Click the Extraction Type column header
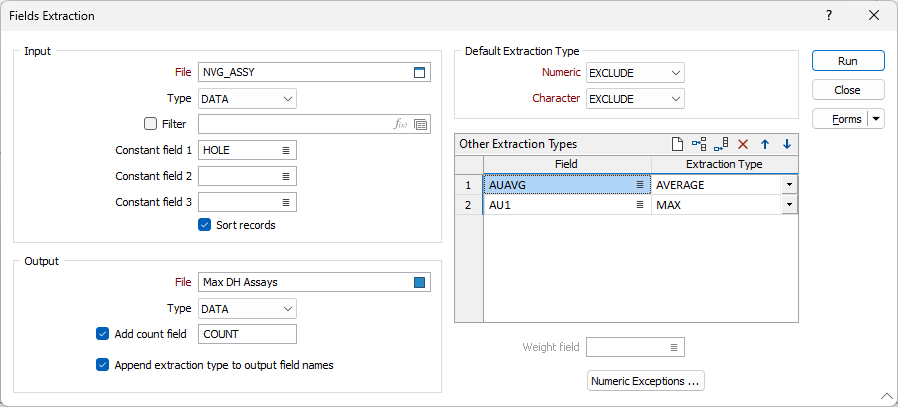Screen dimensions: 898x407 tap(724, 164)
